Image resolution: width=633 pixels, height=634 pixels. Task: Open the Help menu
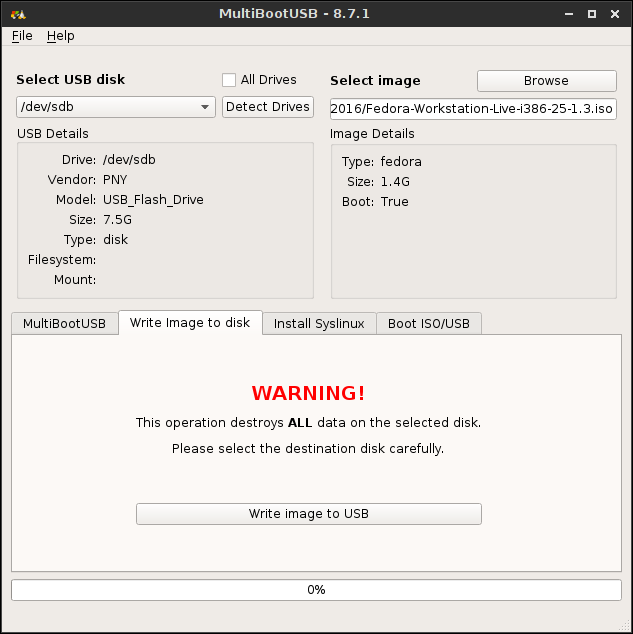[x=60, y=36]
